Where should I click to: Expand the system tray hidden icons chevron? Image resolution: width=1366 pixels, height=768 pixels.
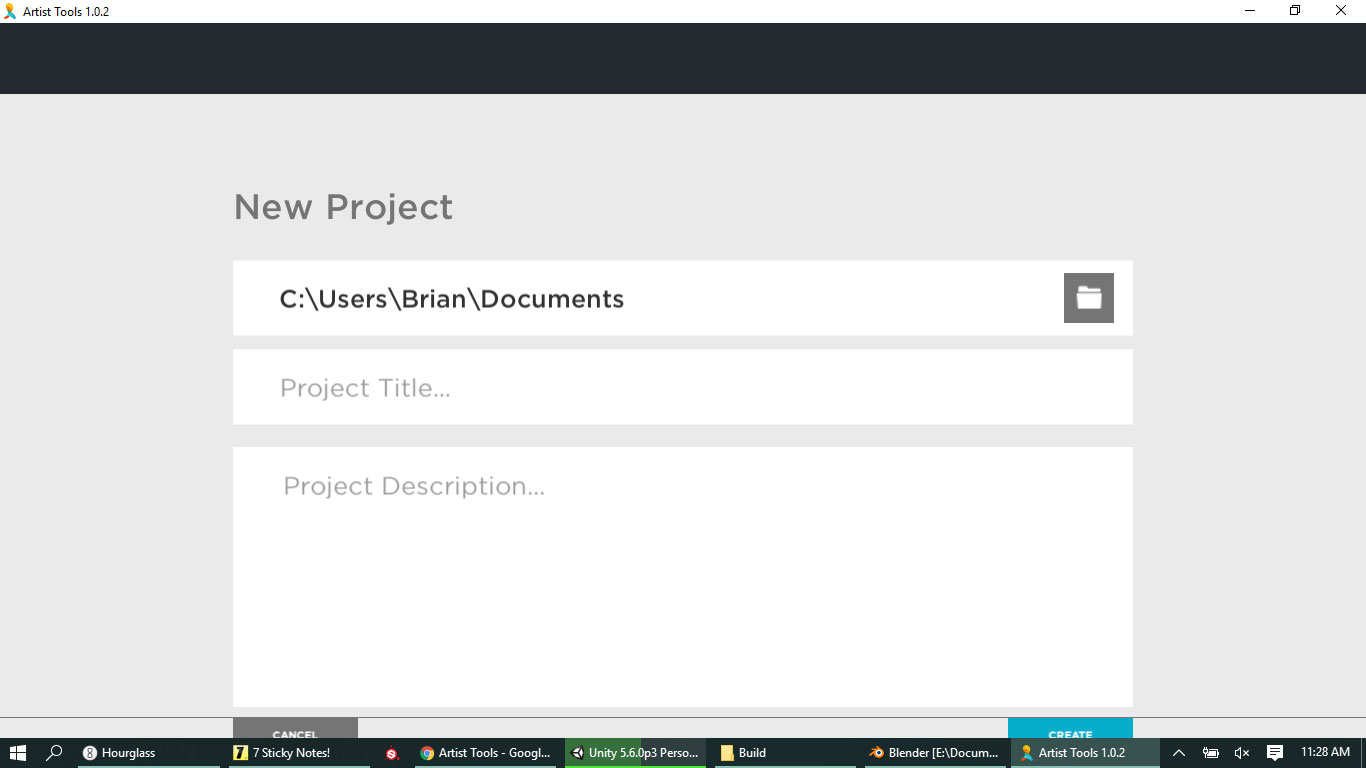1179,753
